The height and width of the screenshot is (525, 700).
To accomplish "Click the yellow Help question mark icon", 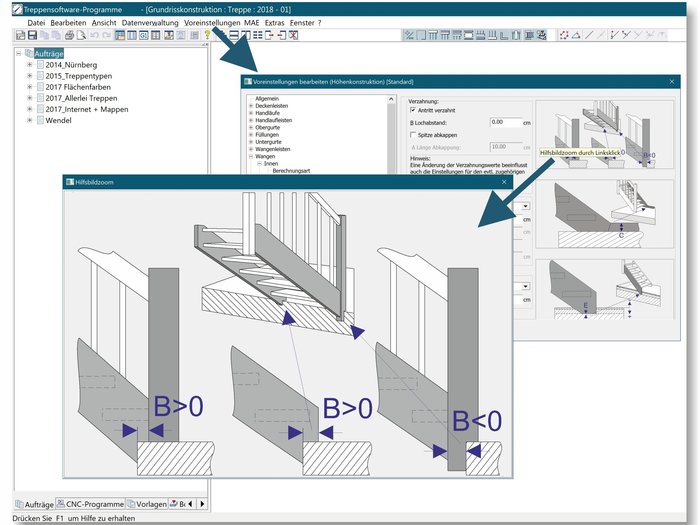I will pos(206,35).
